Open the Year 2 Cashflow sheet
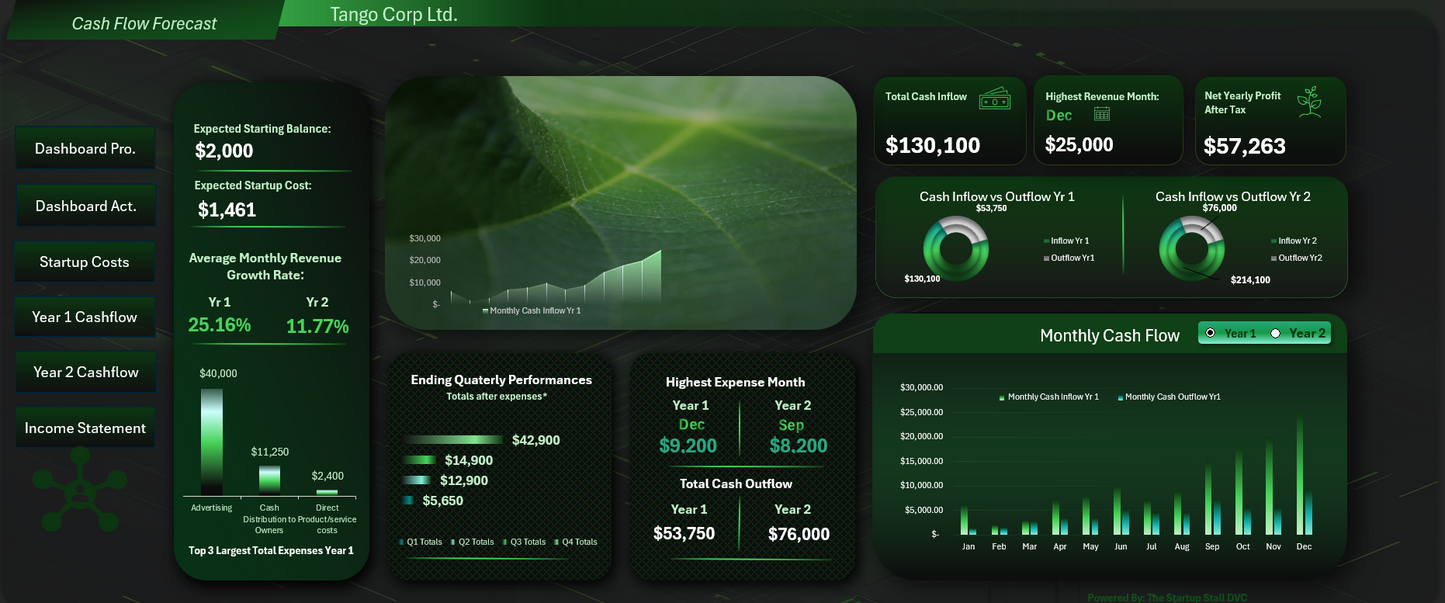 tap(85, 371)
